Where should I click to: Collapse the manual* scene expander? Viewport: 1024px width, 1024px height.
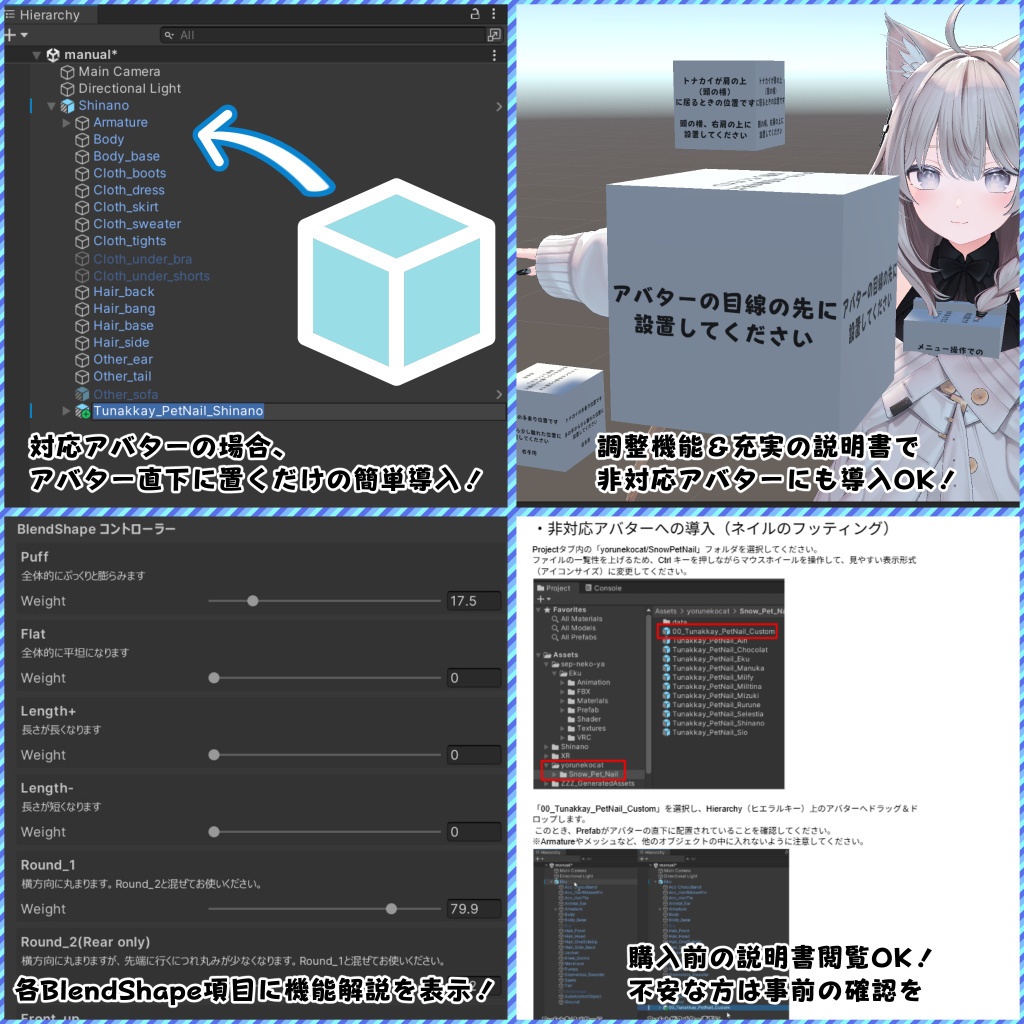tap(36, 54)
